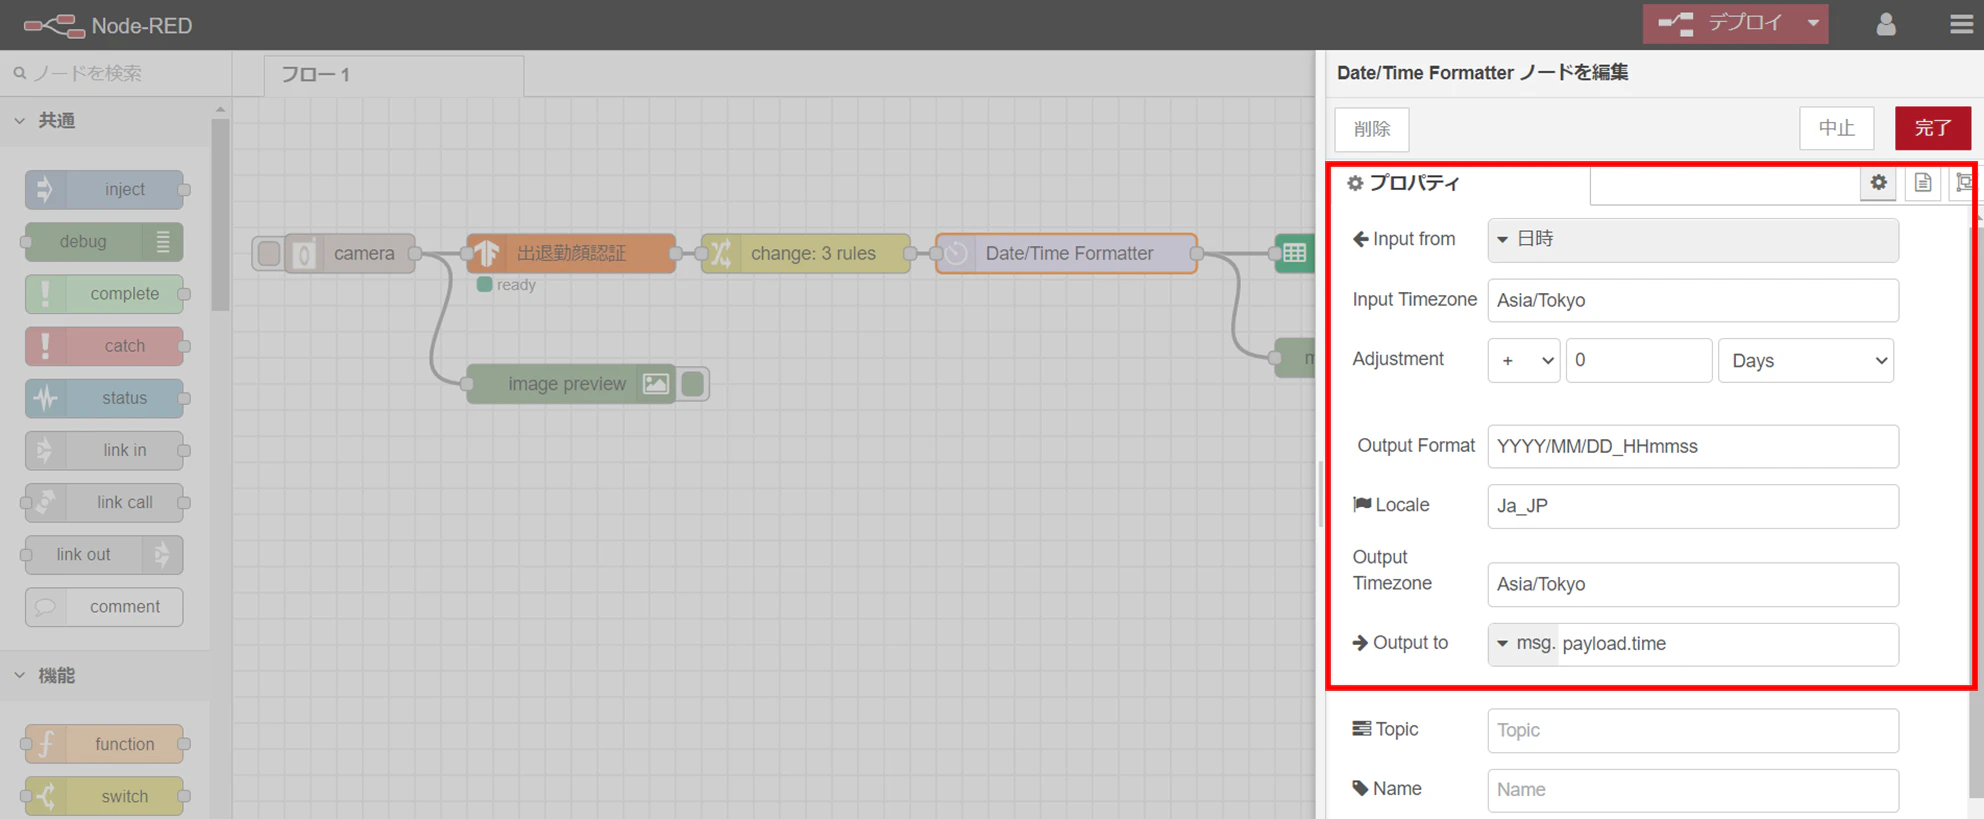Pick the link in node
The height and width of the screenshot is (819, 1984).
[104, 450]
